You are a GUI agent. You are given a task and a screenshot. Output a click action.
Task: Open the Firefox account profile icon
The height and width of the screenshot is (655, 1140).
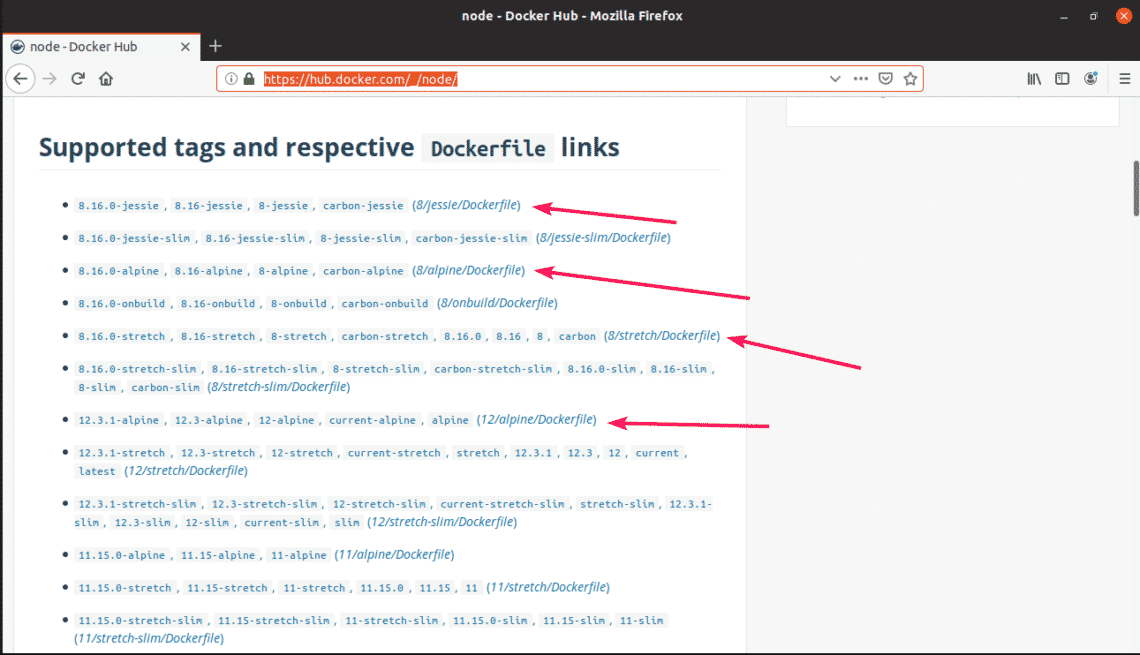pos(1091,79)
